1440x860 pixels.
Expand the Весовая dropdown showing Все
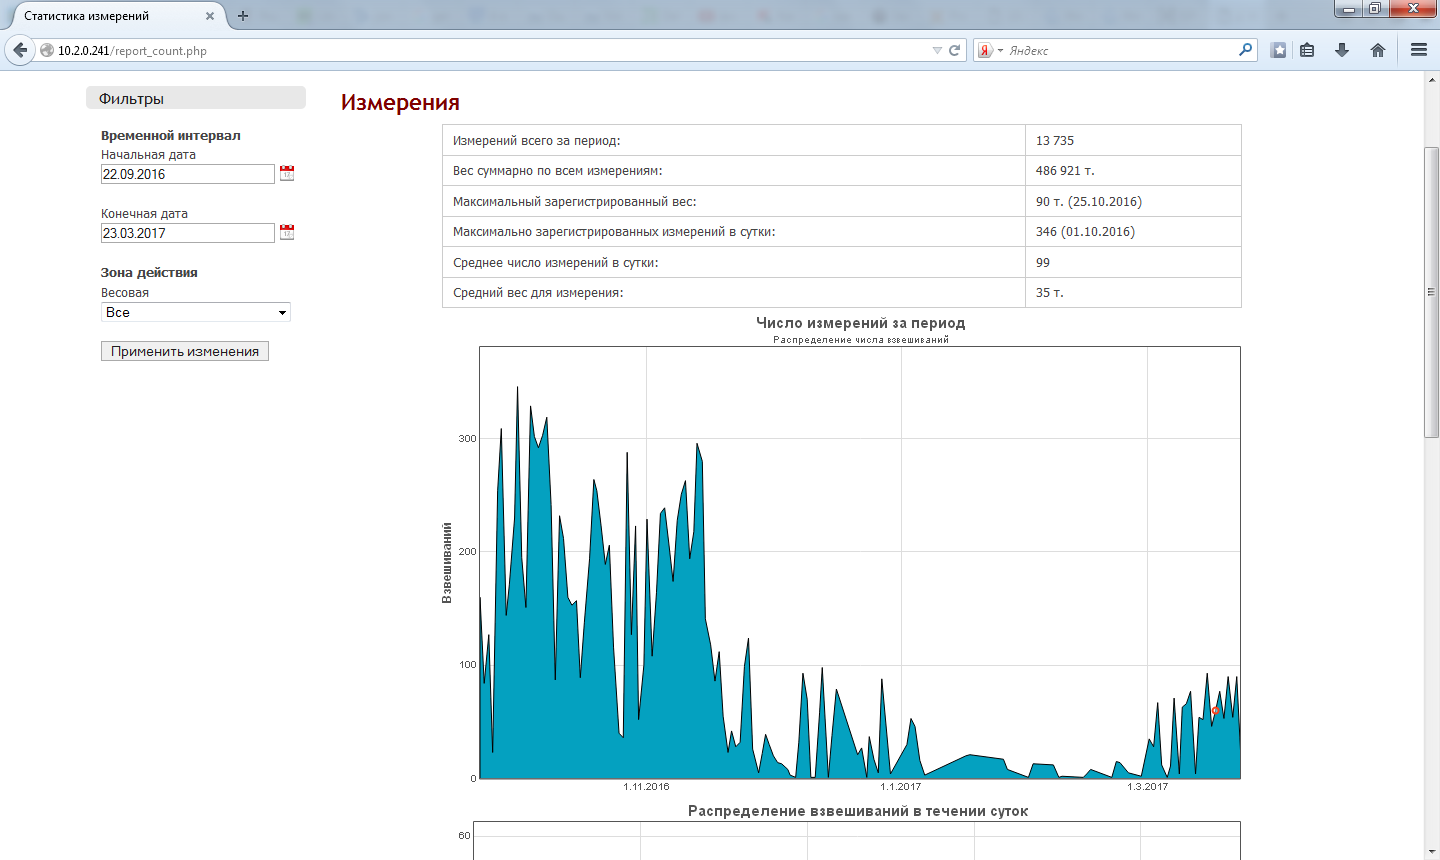click(x=196, y=312)
